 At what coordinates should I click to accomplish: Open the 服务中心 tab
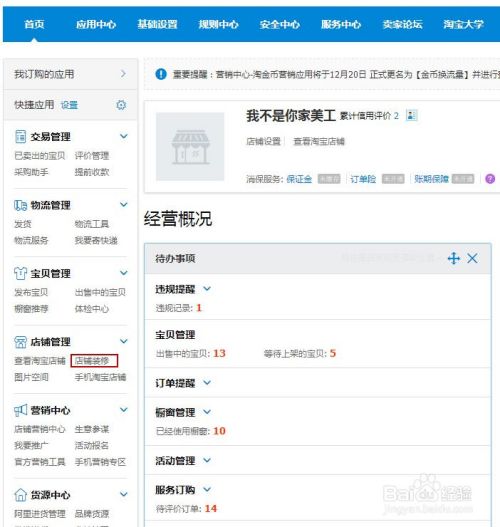(341, 24)
